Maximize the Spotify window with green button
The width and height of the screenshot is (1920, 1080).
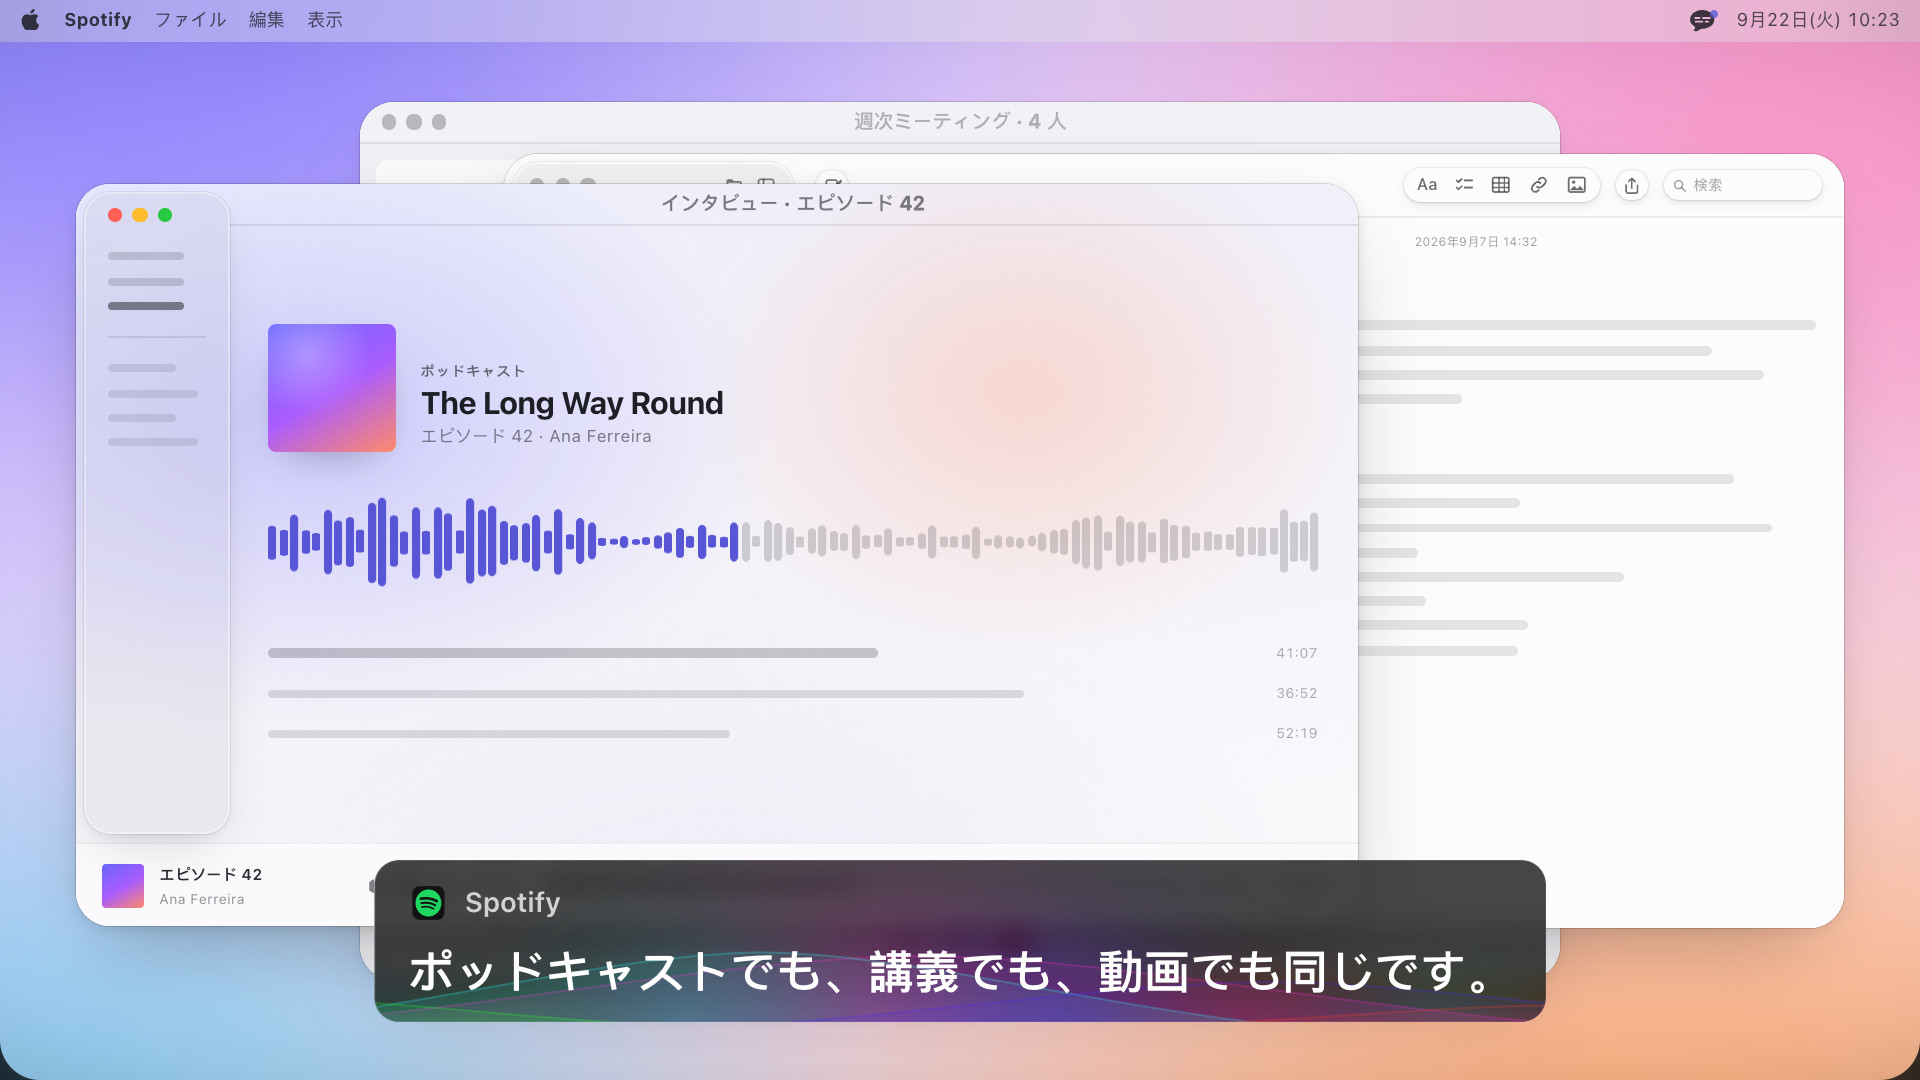(165, 215)
